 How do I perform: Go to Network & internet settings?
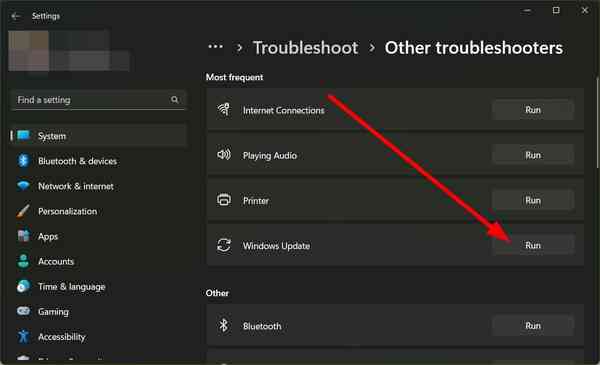99,186
